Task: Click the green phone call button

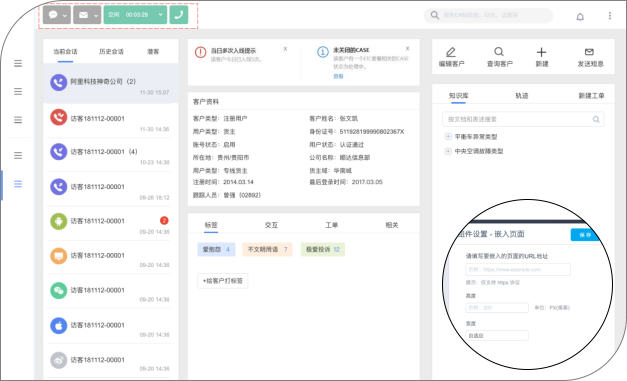Action: [x=179, y=15]
